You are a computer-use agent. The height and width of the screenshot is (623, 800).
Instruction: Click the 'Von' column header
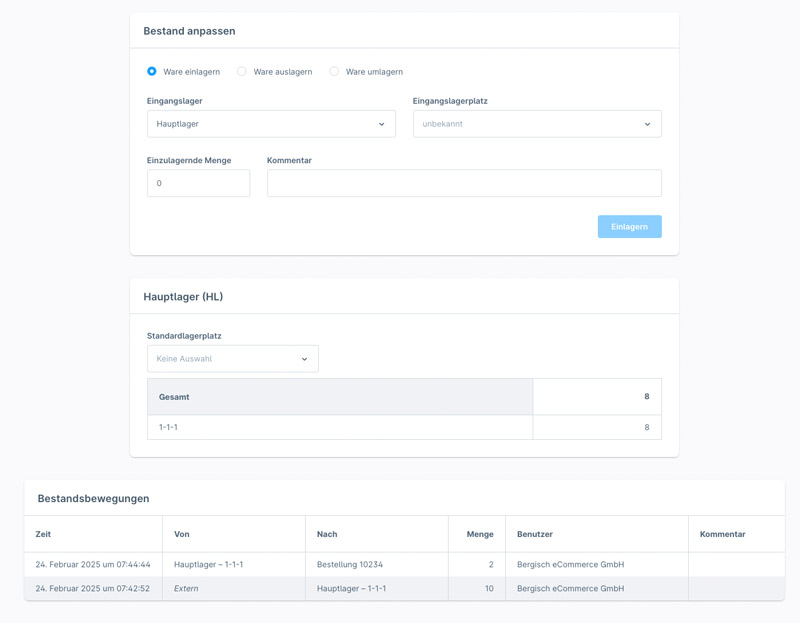(x=181, y=534)
